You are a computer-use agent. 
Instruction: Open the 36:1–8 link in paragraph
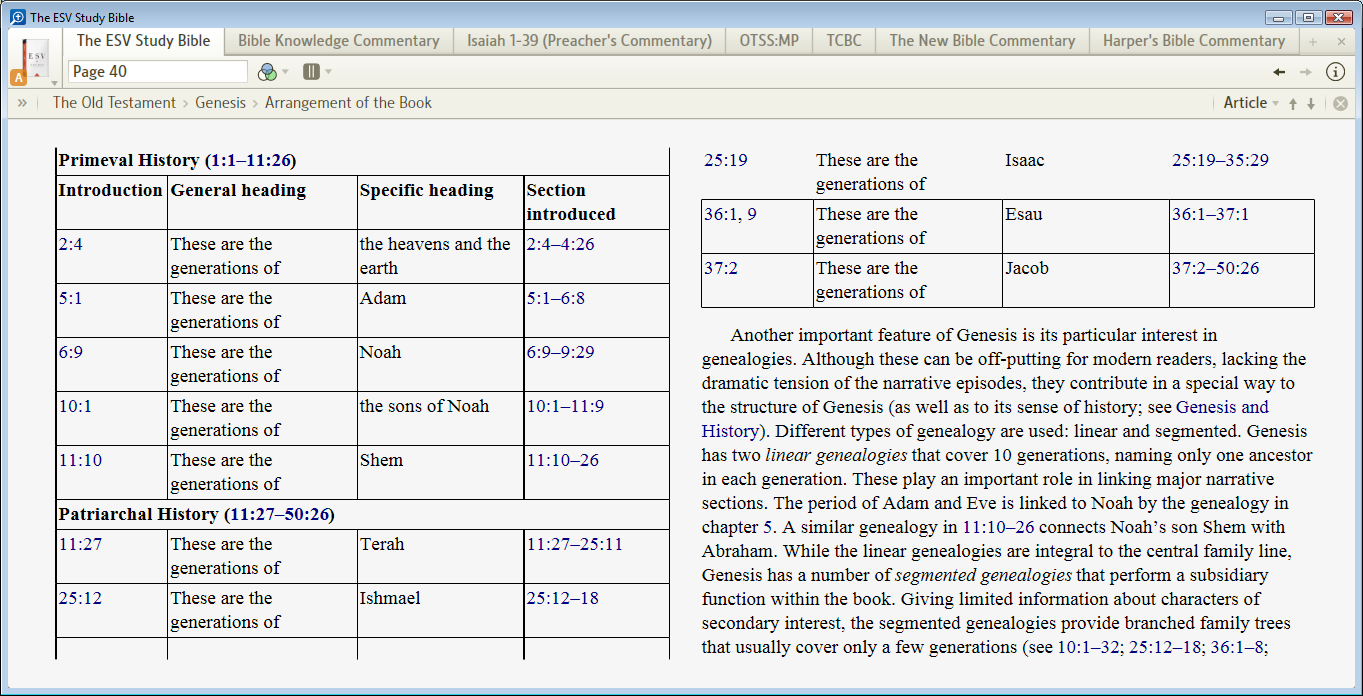pyautogui.click(x=1239, y=647)
